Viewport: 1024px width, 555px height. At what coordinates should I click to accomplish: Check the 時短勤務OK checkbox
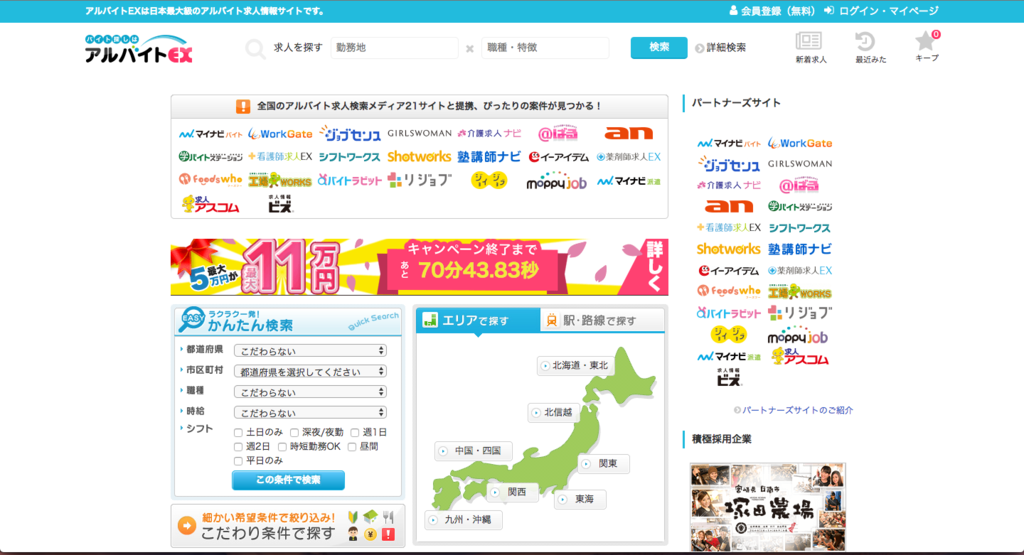282,447
